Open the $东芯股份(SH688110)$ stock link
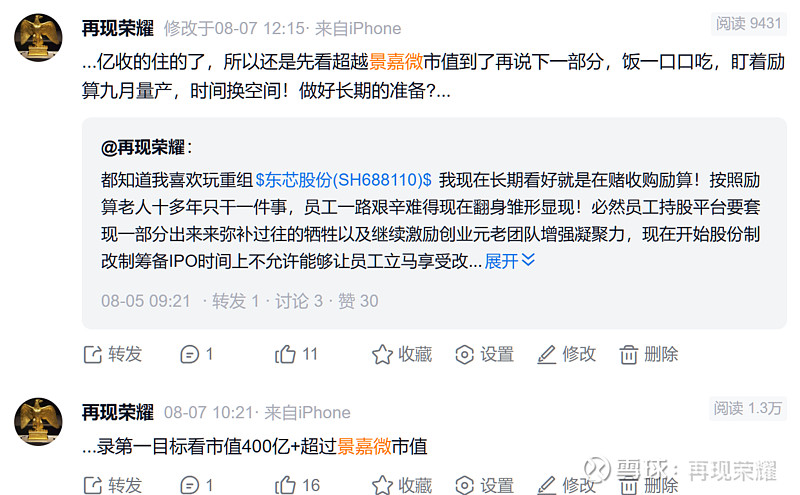This screenshot has width=800, height=495. pyautogui.click(x=343, y=180)
